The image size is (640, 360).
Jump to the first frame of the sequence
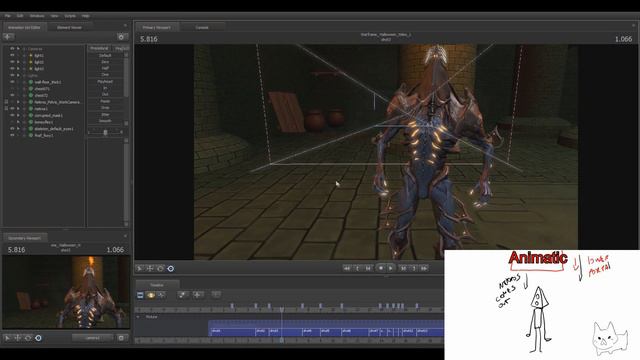(x=347, y=268)
